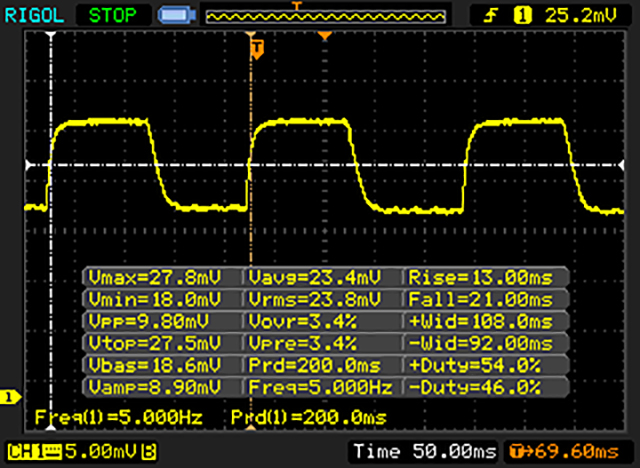The image size is (640, 468).
Task: Click the Vavg=23.4mV measurement
Action: click(314, 278)
